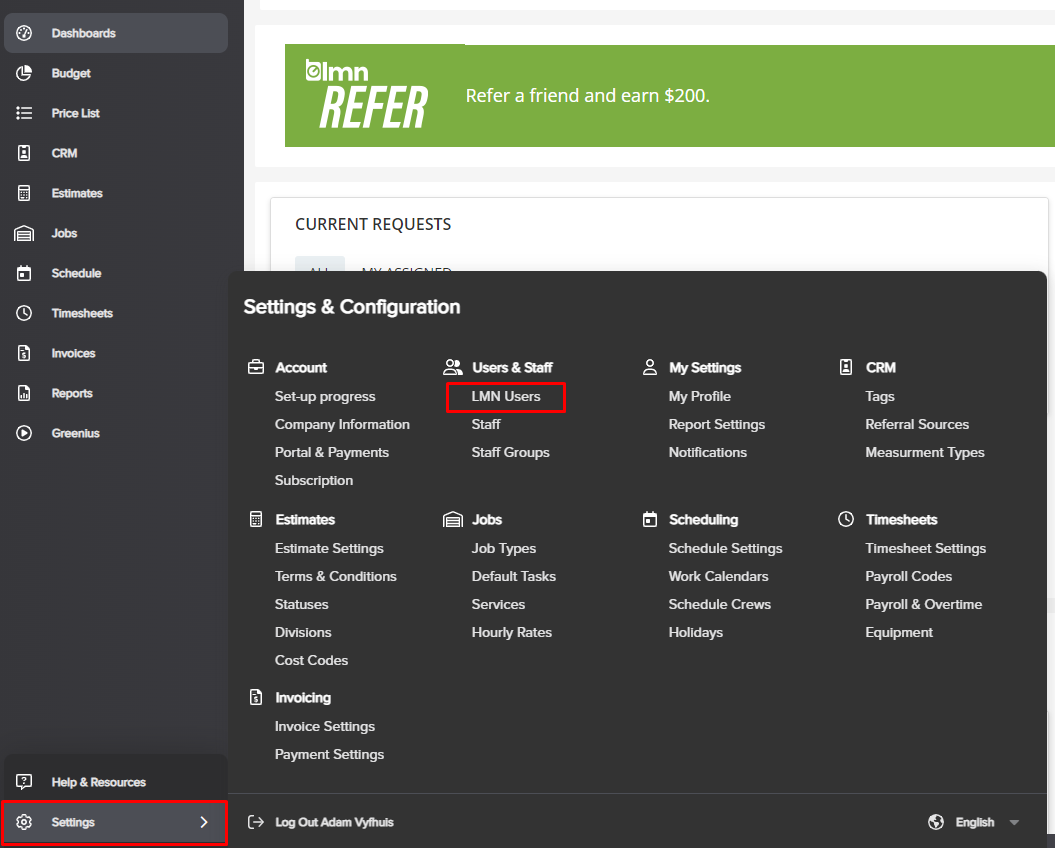Click the Scheduling section calendar icon
Image resolution: width=1055 pixels, height=848 pixels.
[650, 520]
